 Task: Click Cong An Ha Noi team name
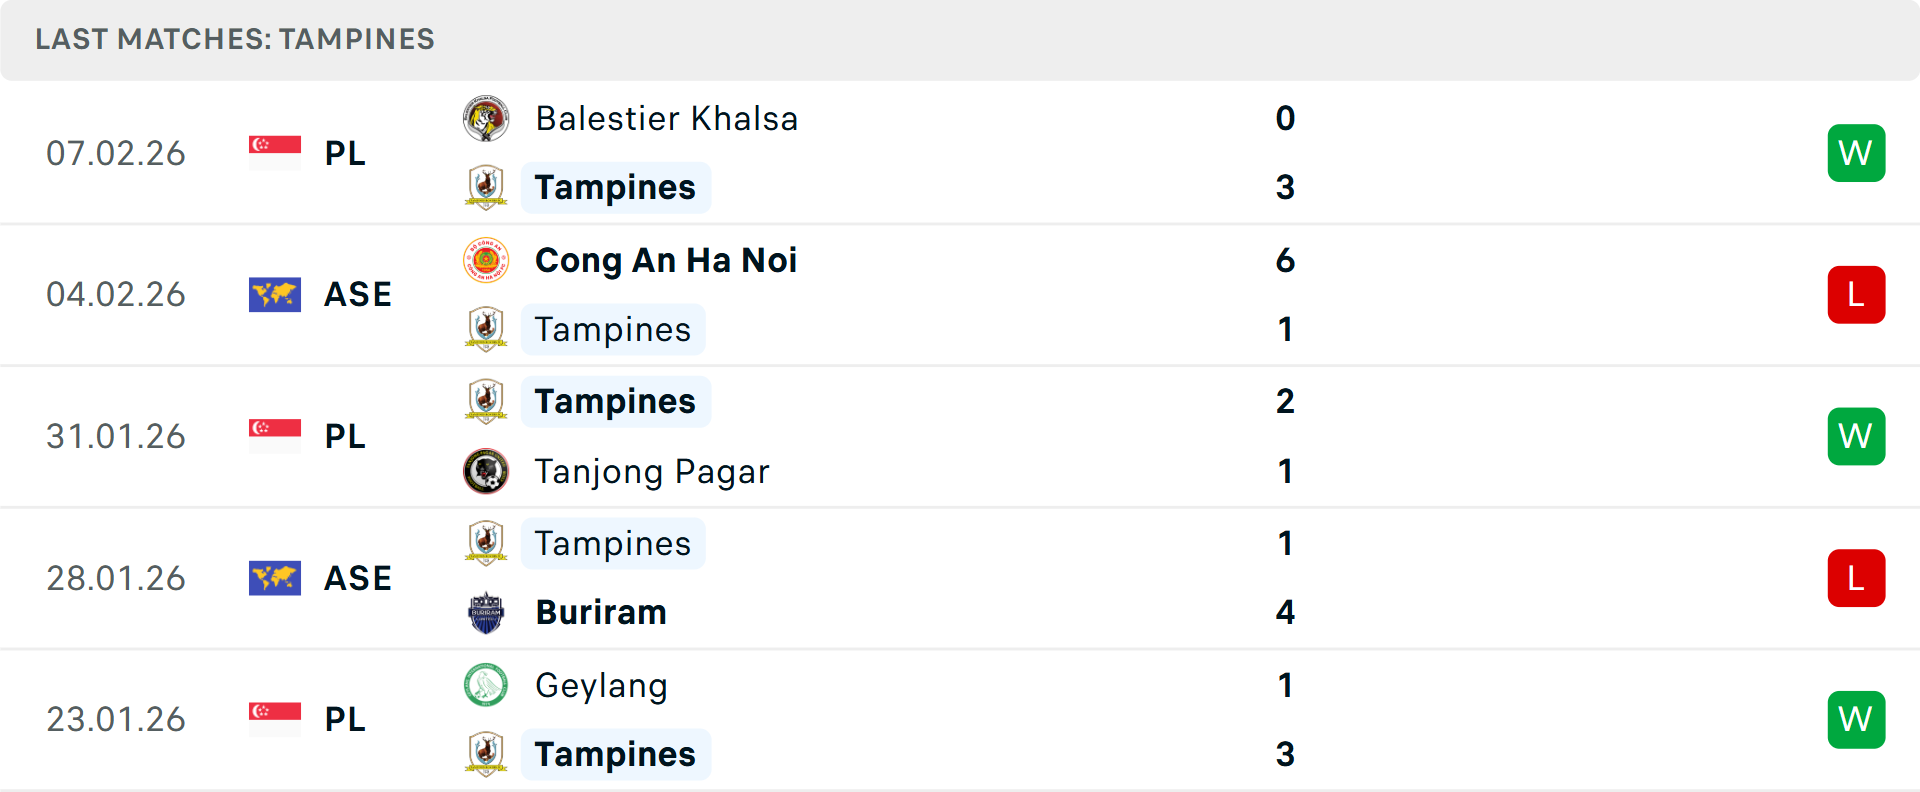666,261
